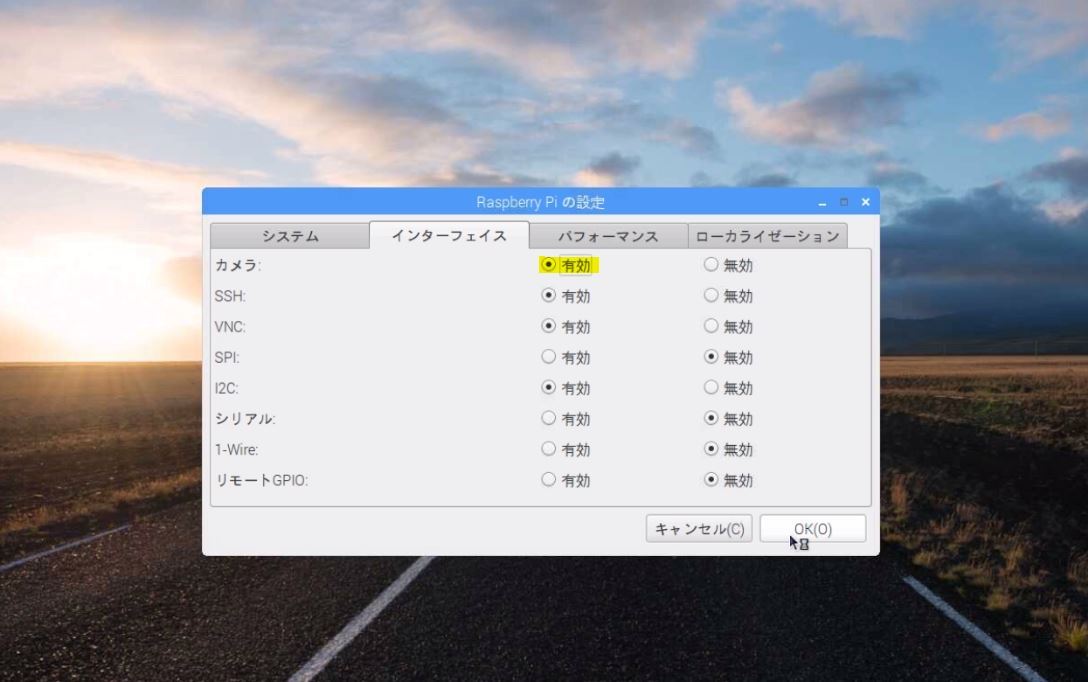Enable SPI by choosing 有効
Screen dimensions: 1088x682
pos(548,357)
